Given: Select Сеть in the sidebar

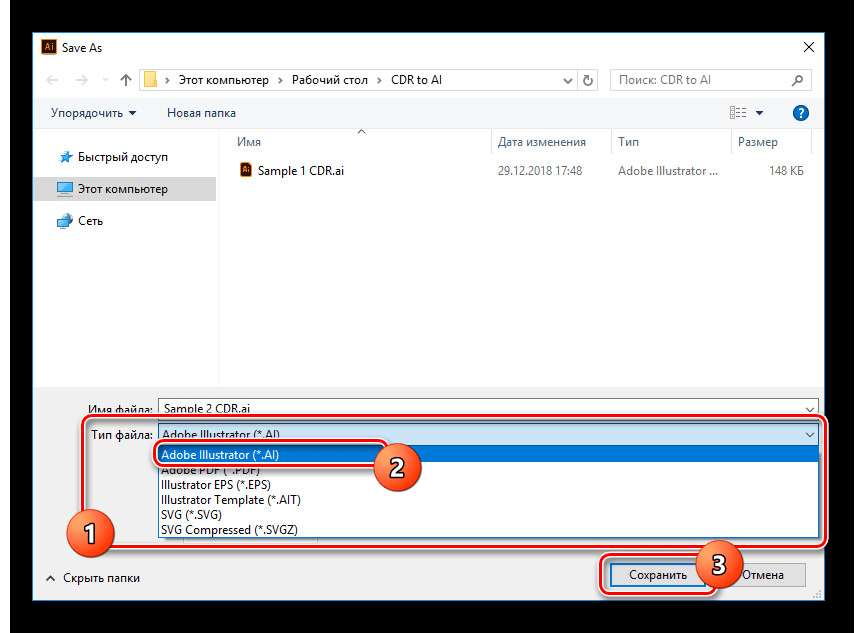Looking at the screenshot, I should tap(80, 221).
